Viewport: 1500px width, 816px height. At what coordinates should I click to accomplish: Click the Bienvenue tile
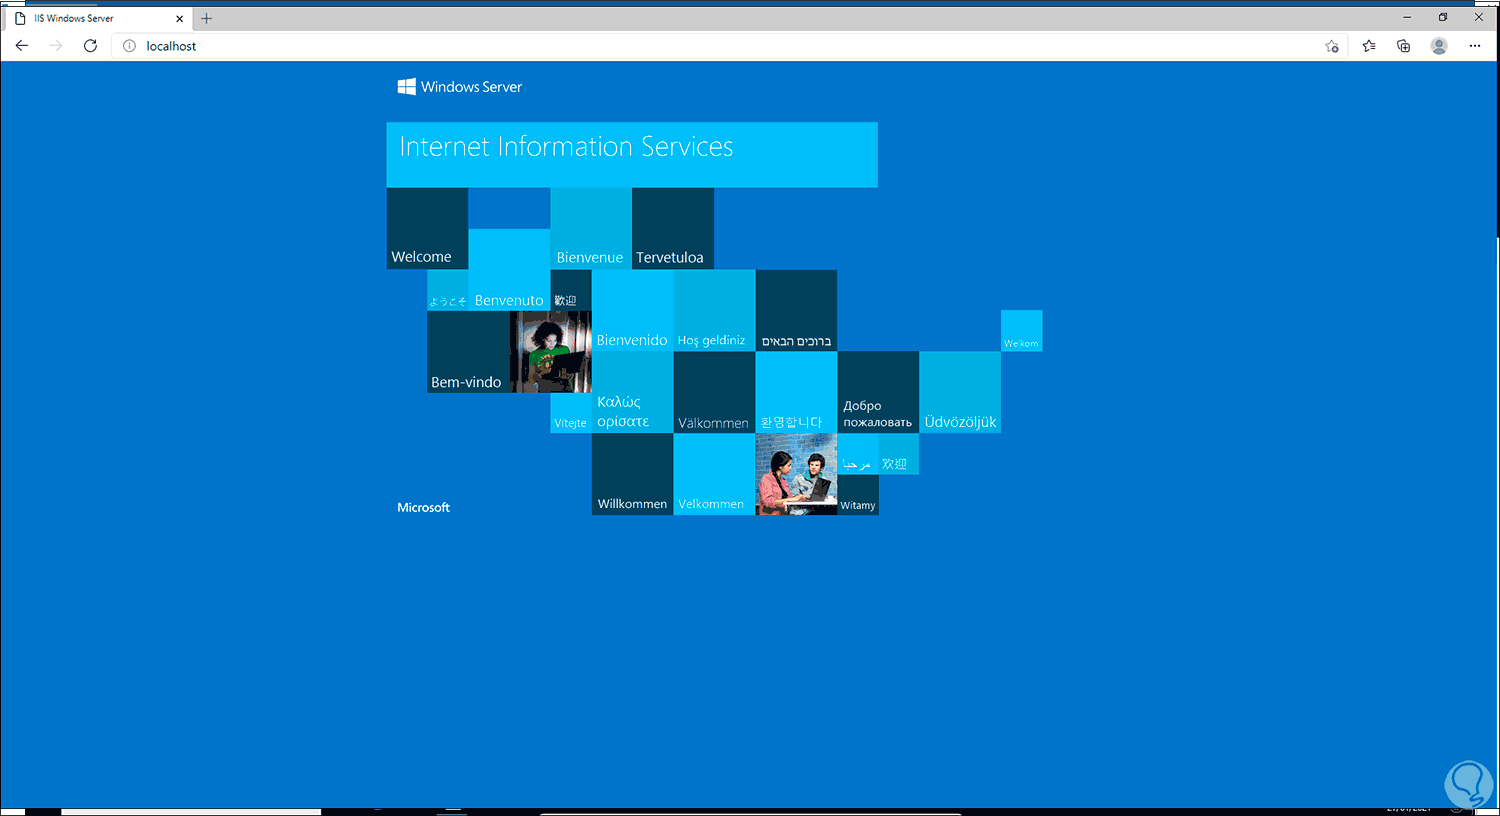[x=591, y=229]
